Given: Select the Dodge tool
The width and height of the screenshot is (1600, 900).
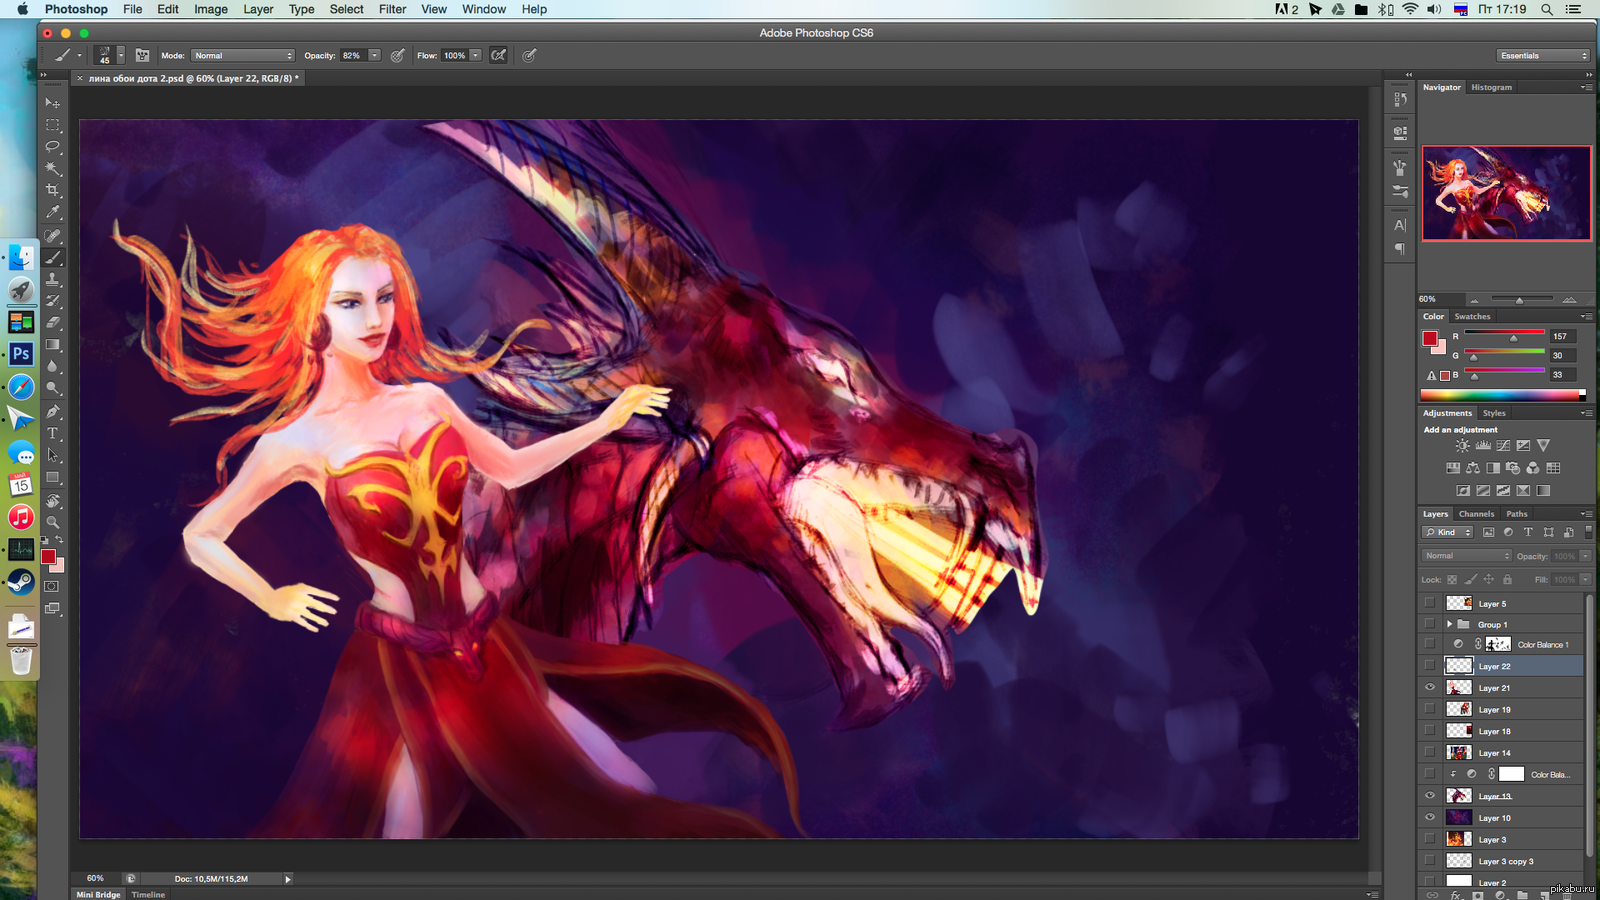Looking at the screenshot, I should tap(53, 389).
